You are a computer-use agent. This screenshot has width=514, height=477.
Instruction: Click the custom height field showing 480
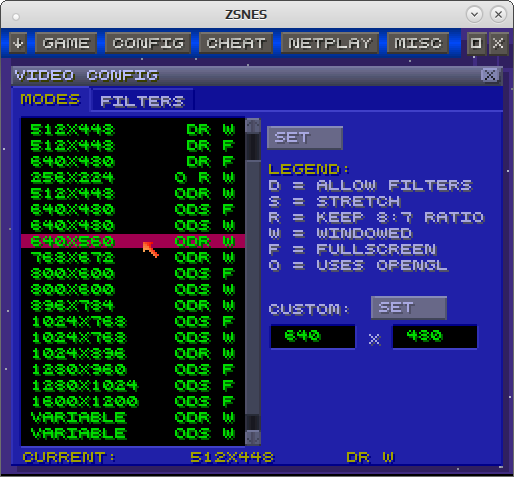435,337
